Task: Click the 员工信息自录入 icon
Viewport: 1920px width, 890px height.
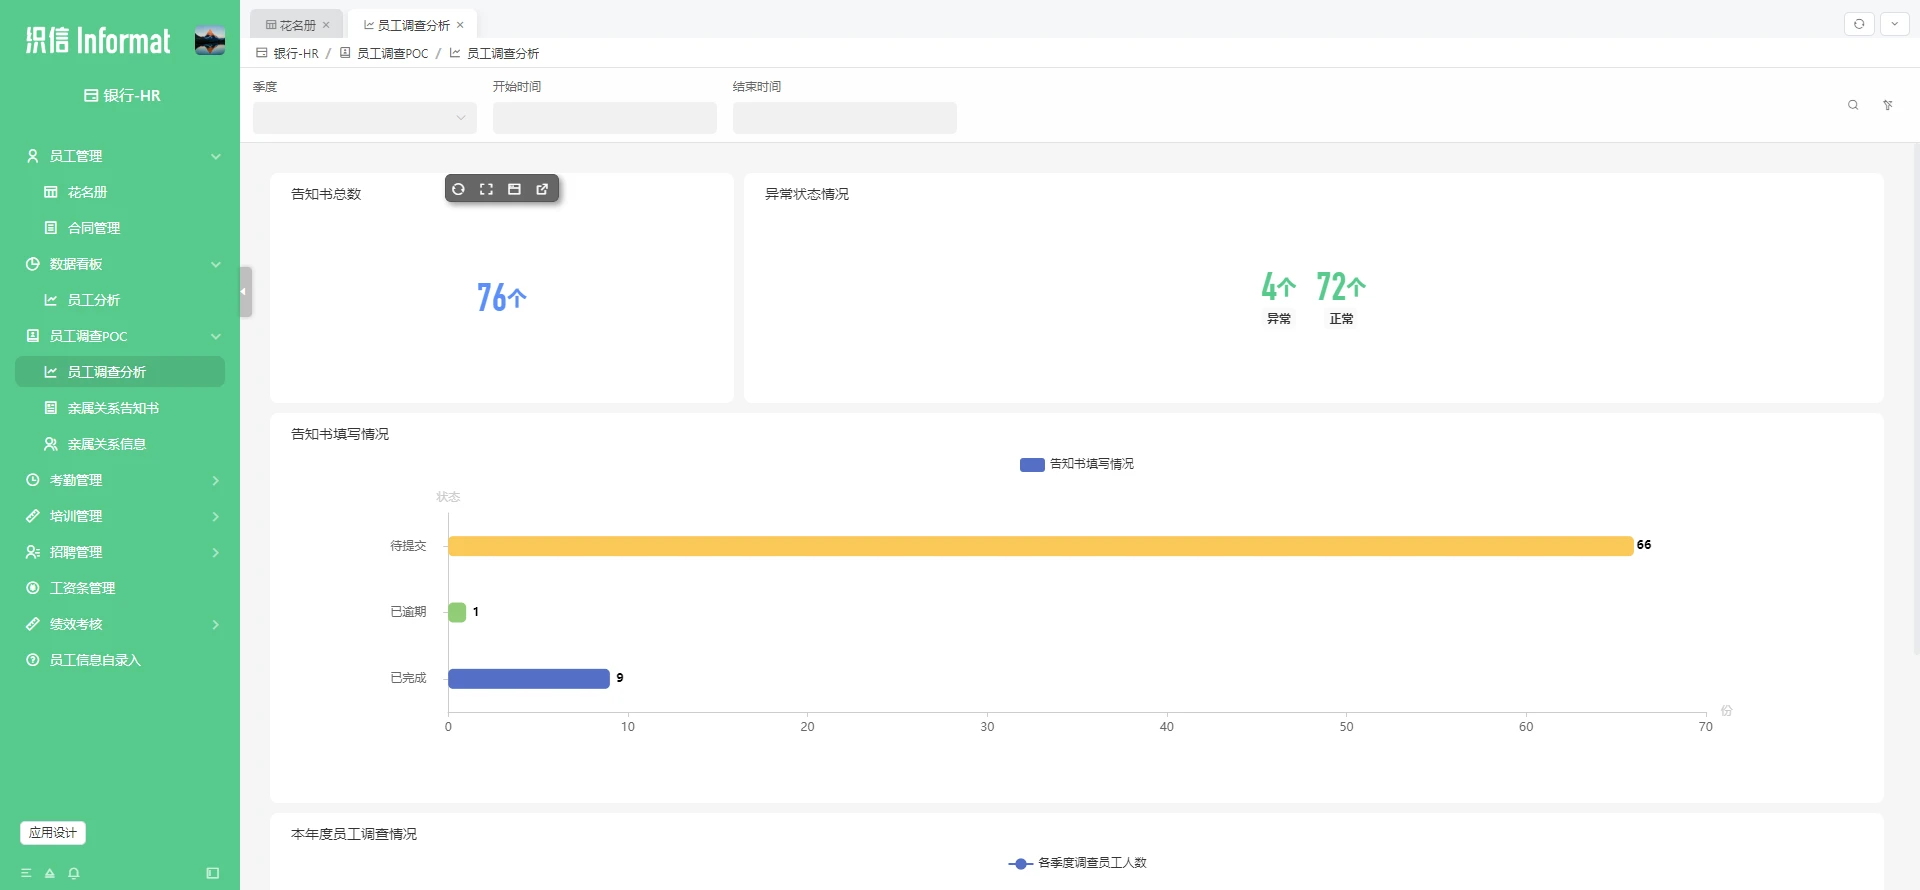Action: click(x=32, y=660)
